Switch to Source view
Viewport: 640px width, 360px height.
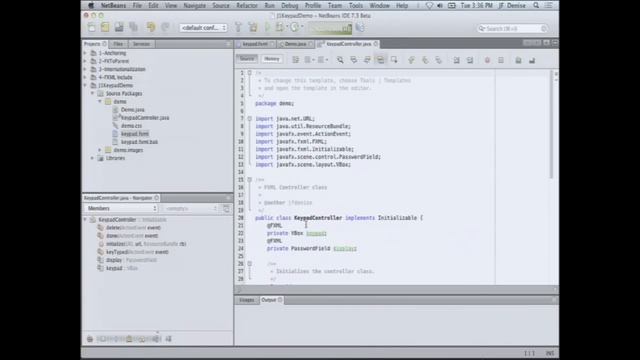pos(247,59)
